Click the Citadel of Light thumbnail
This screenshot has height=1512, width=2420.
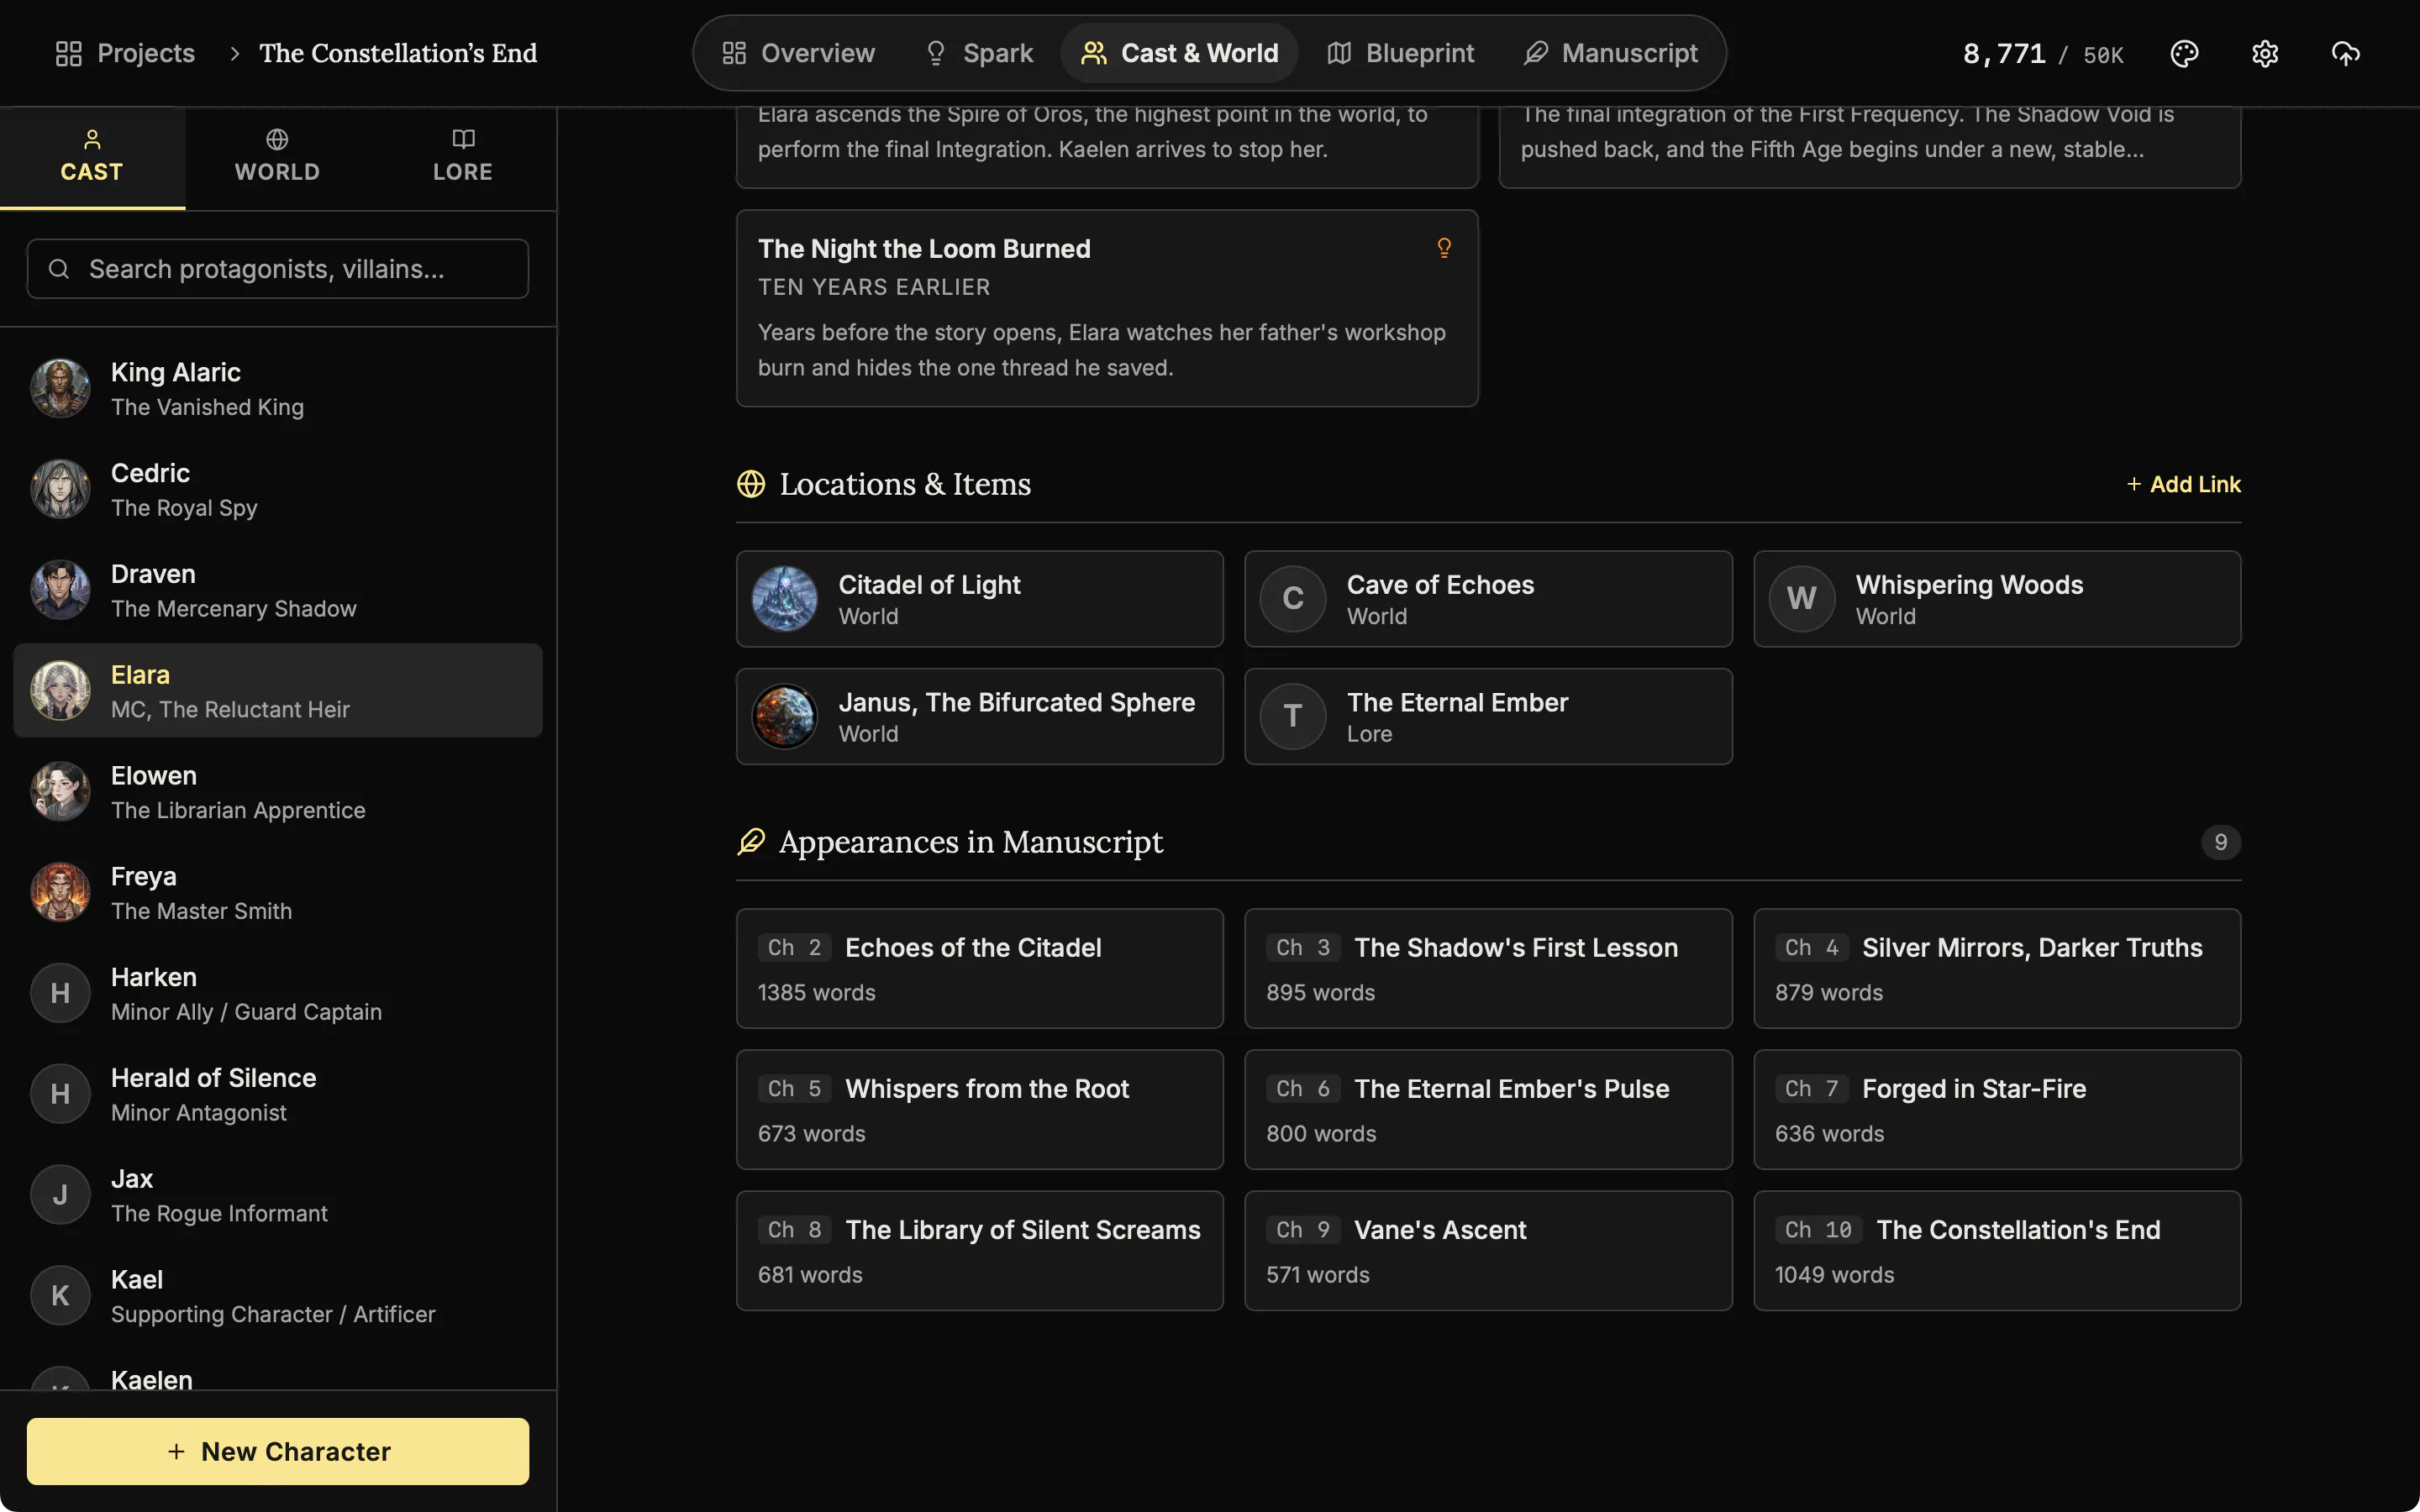click(785, 599)
